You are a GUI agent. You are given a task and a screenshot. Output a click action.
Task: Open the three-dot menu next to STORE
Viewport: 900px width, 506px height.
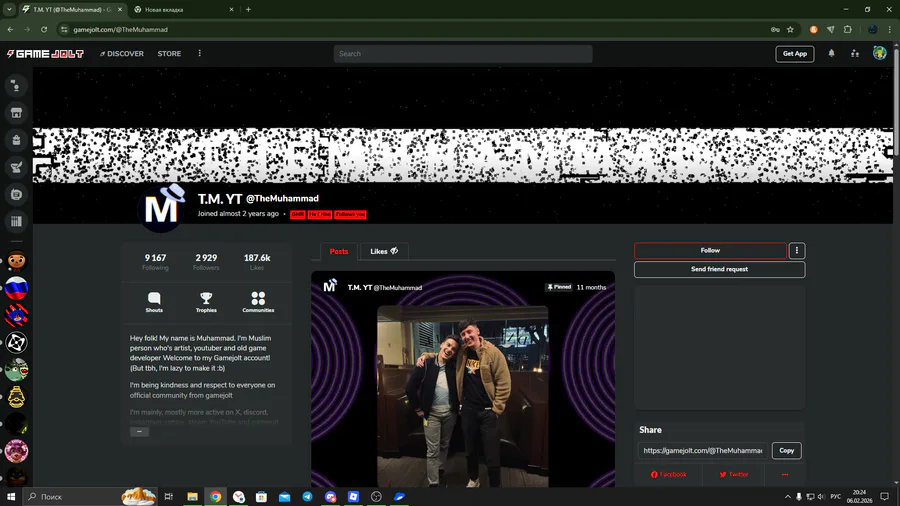[x=200, y=53]
